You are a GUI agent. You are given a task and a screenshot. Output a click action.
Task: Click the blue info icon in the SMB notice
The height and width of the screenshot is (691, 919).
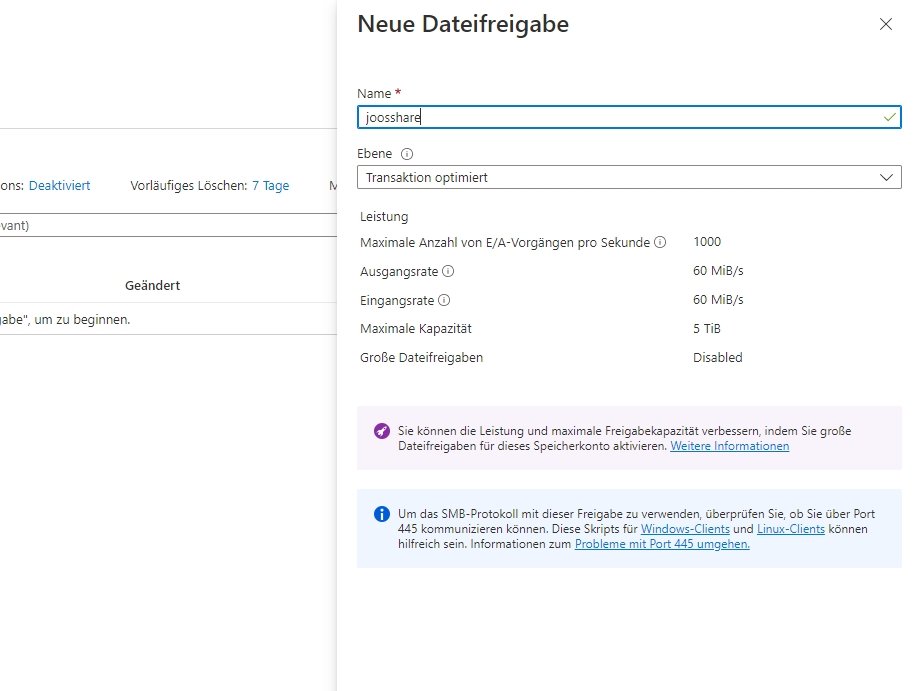[x=381, y=513]
